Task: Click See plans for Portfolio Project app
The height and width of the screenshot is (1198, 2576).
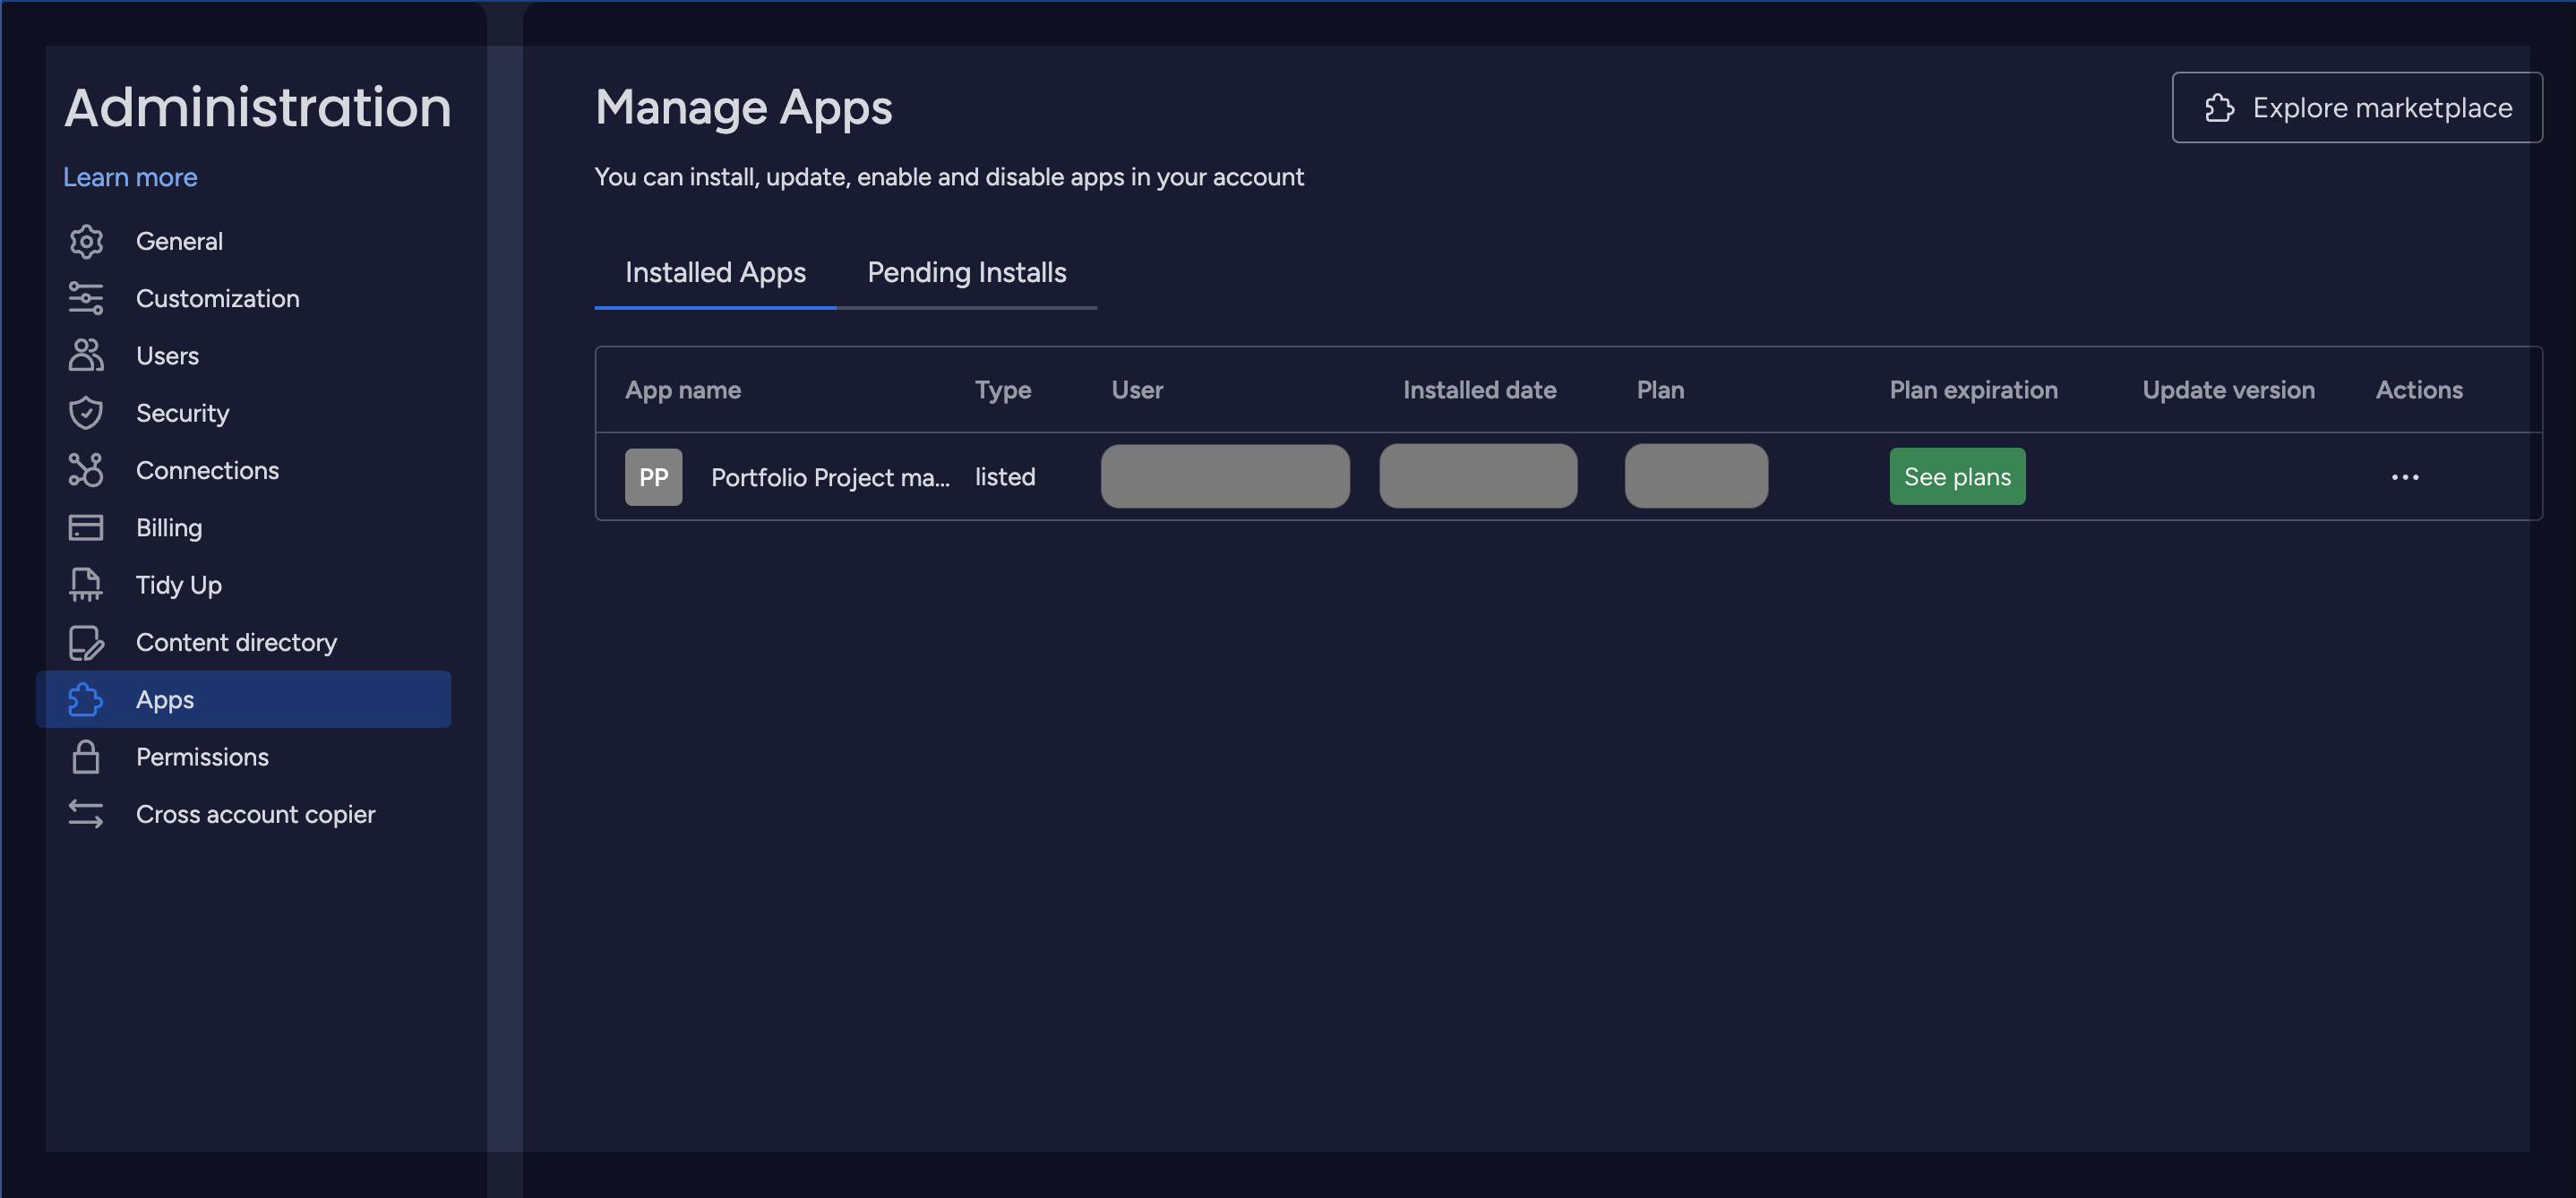Action: tap(1958, 475)
